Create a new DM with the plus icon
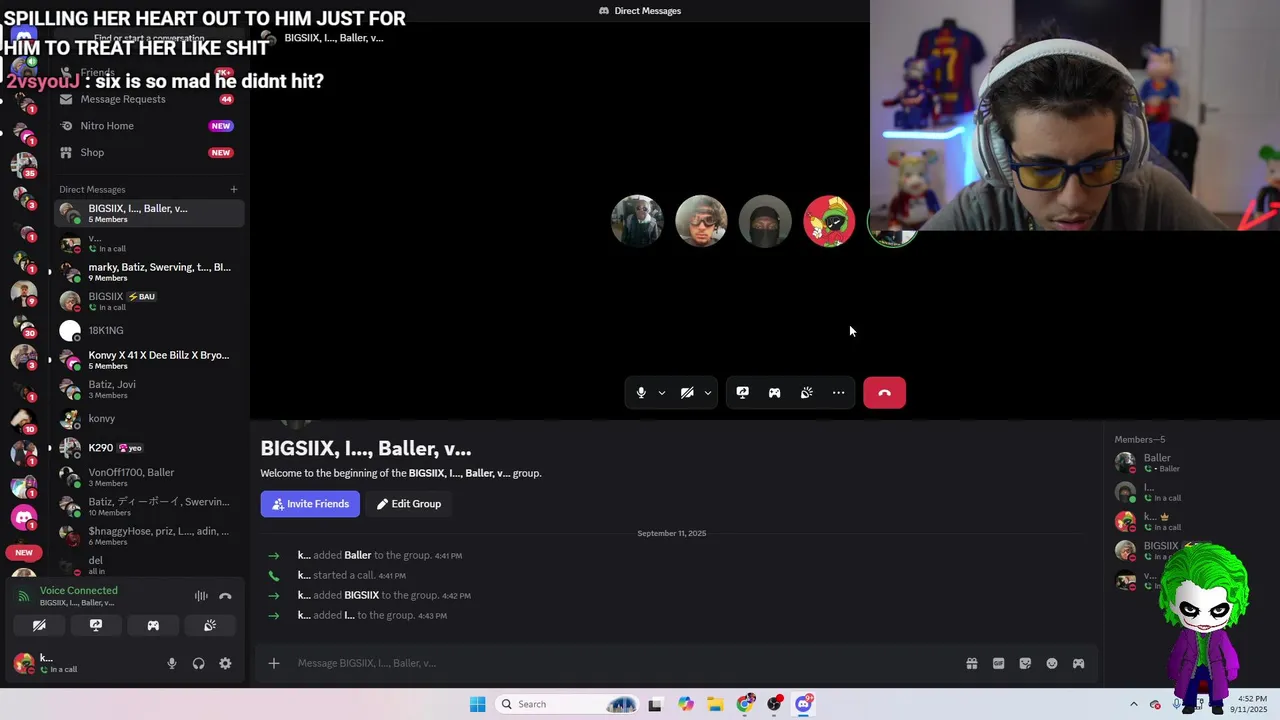 [x=234, y=189]
